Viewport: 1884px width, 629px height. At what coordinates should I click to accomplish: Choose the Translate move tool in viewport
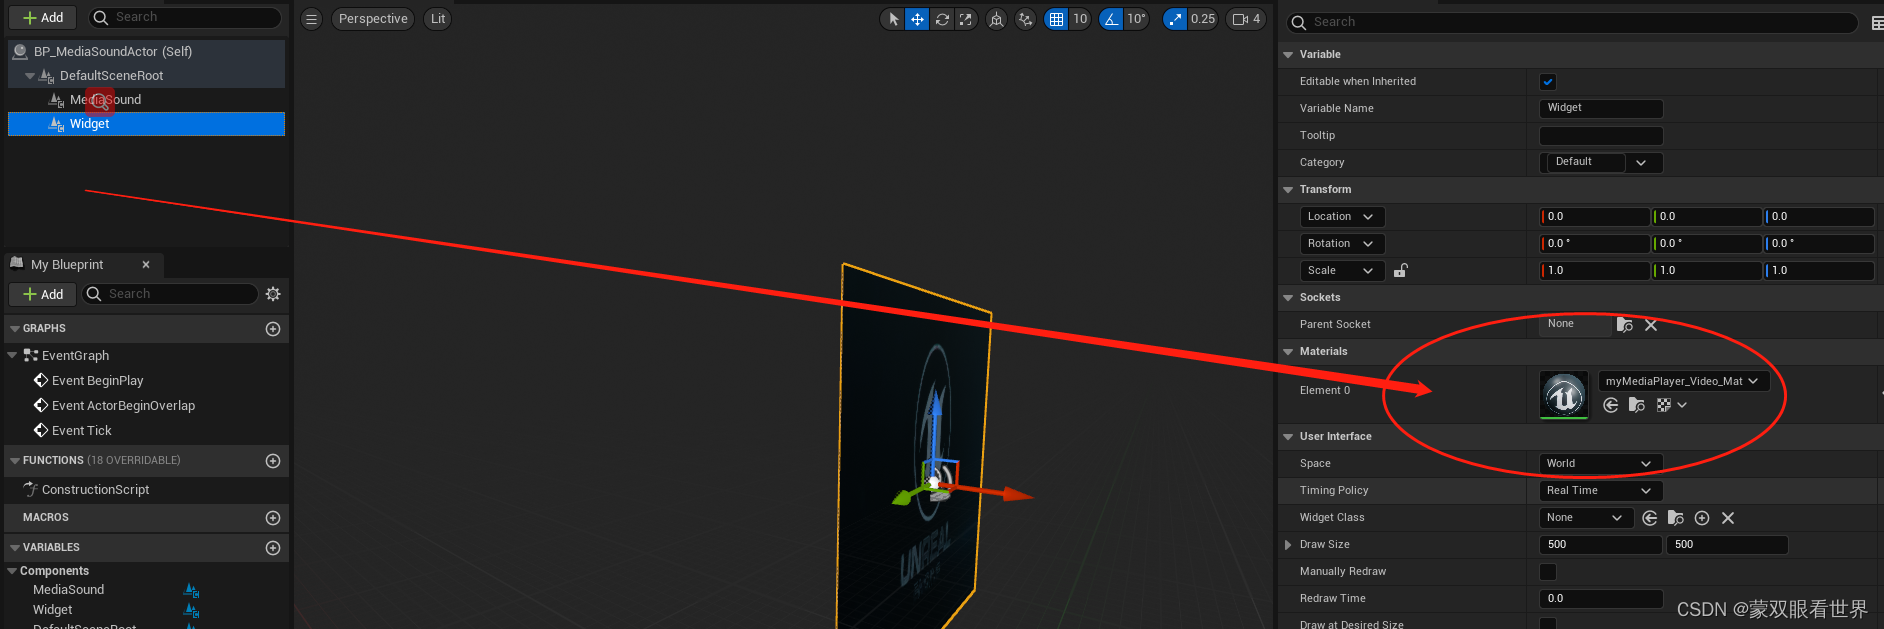click(x=917, y=19)
